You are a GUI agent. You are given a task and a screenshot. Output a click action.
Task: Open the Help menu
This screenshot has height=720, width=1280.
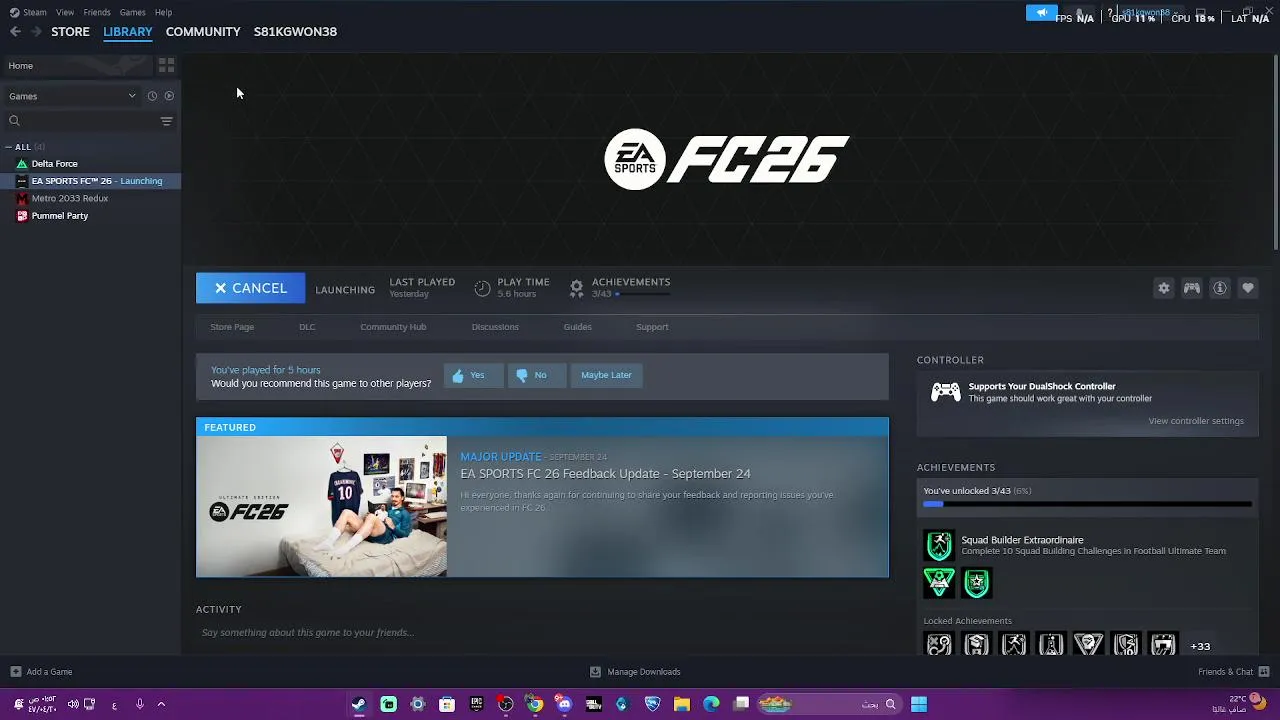[x=163, y=12]
